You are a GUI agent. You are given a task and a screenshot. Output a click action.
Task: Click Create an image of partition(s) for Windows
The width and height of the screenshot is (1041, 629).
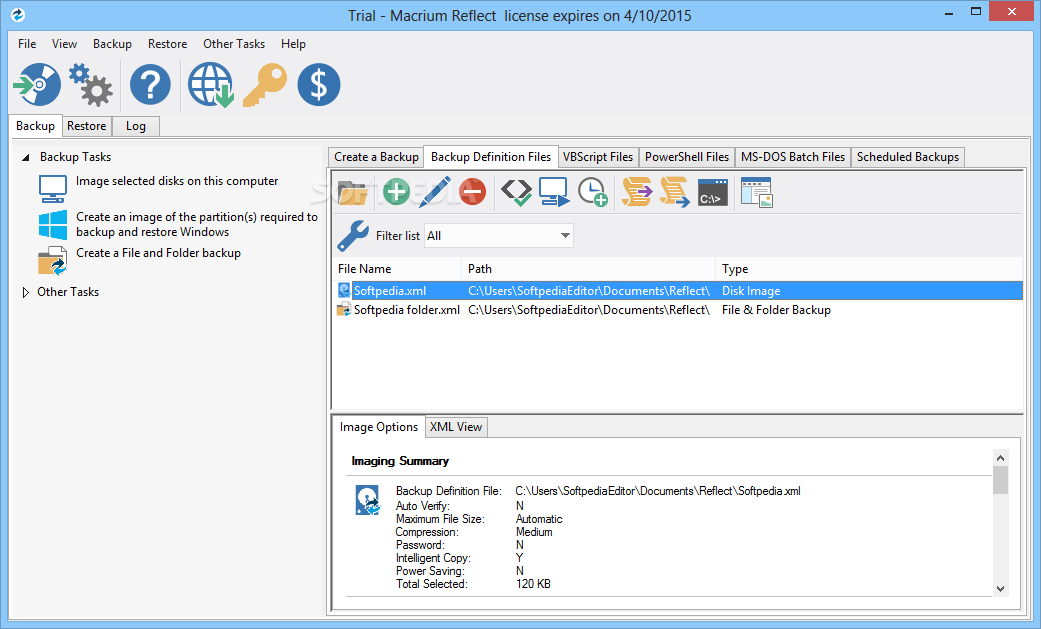(197, 225)
